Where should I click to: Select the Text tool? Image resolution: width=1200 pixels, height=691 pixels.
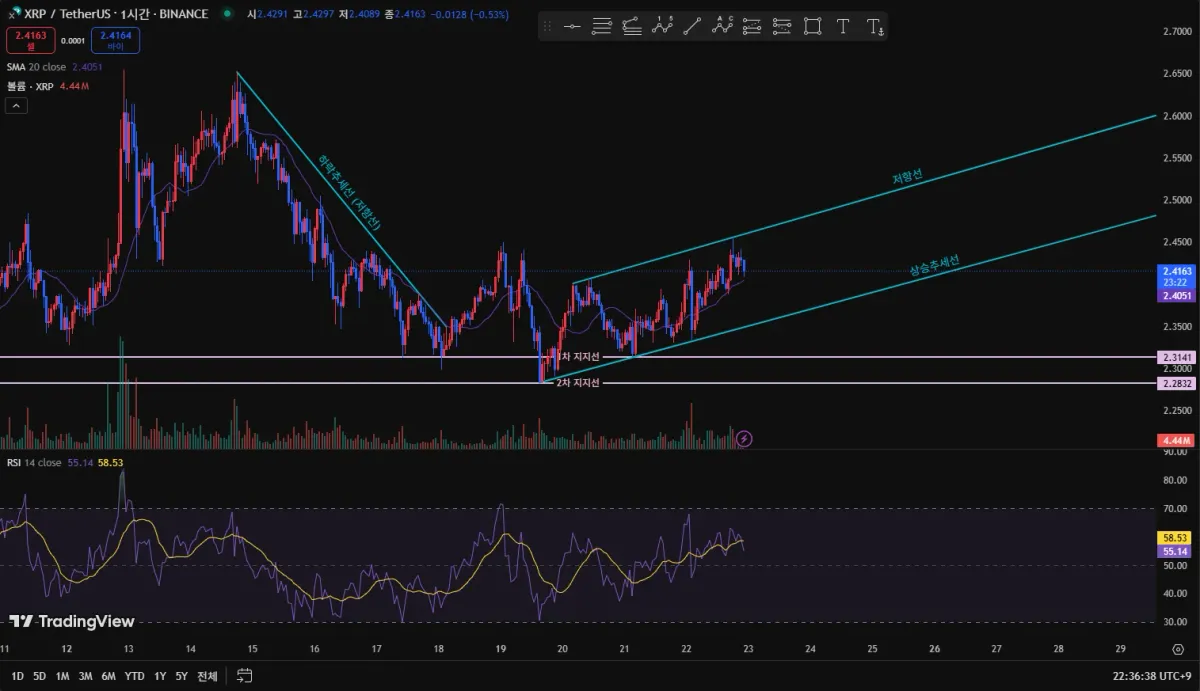[x=843, y=27]
